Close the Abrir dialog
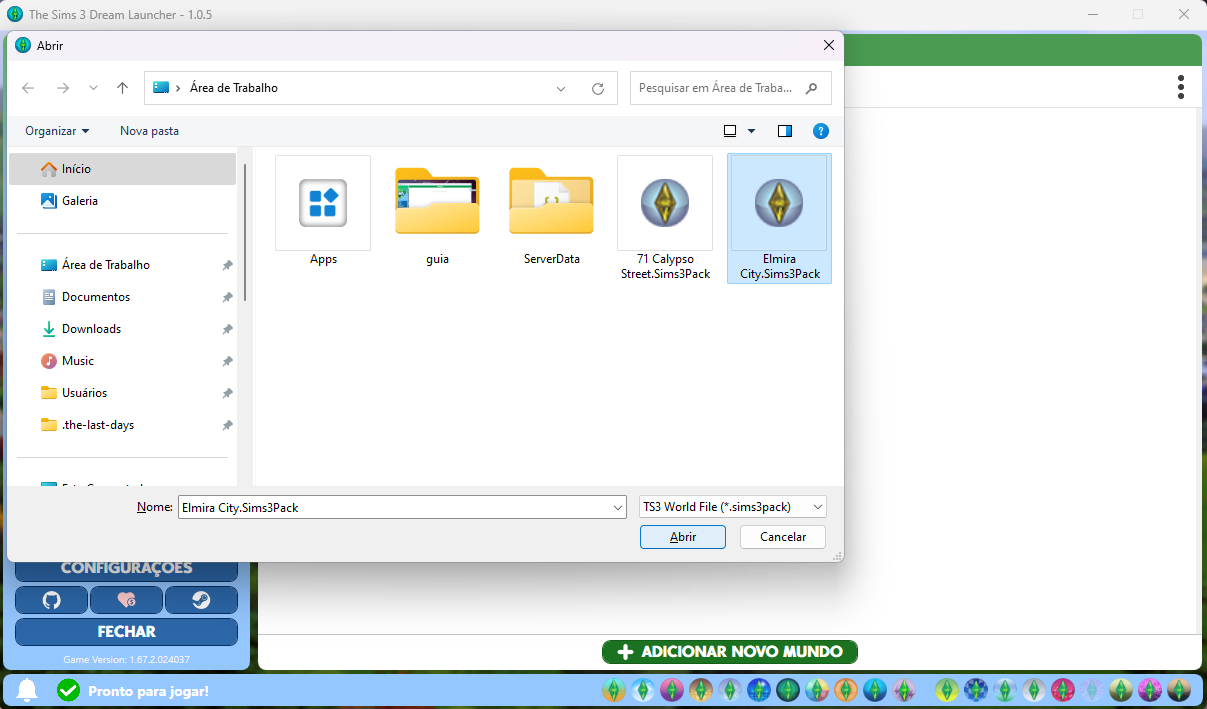 828,46
